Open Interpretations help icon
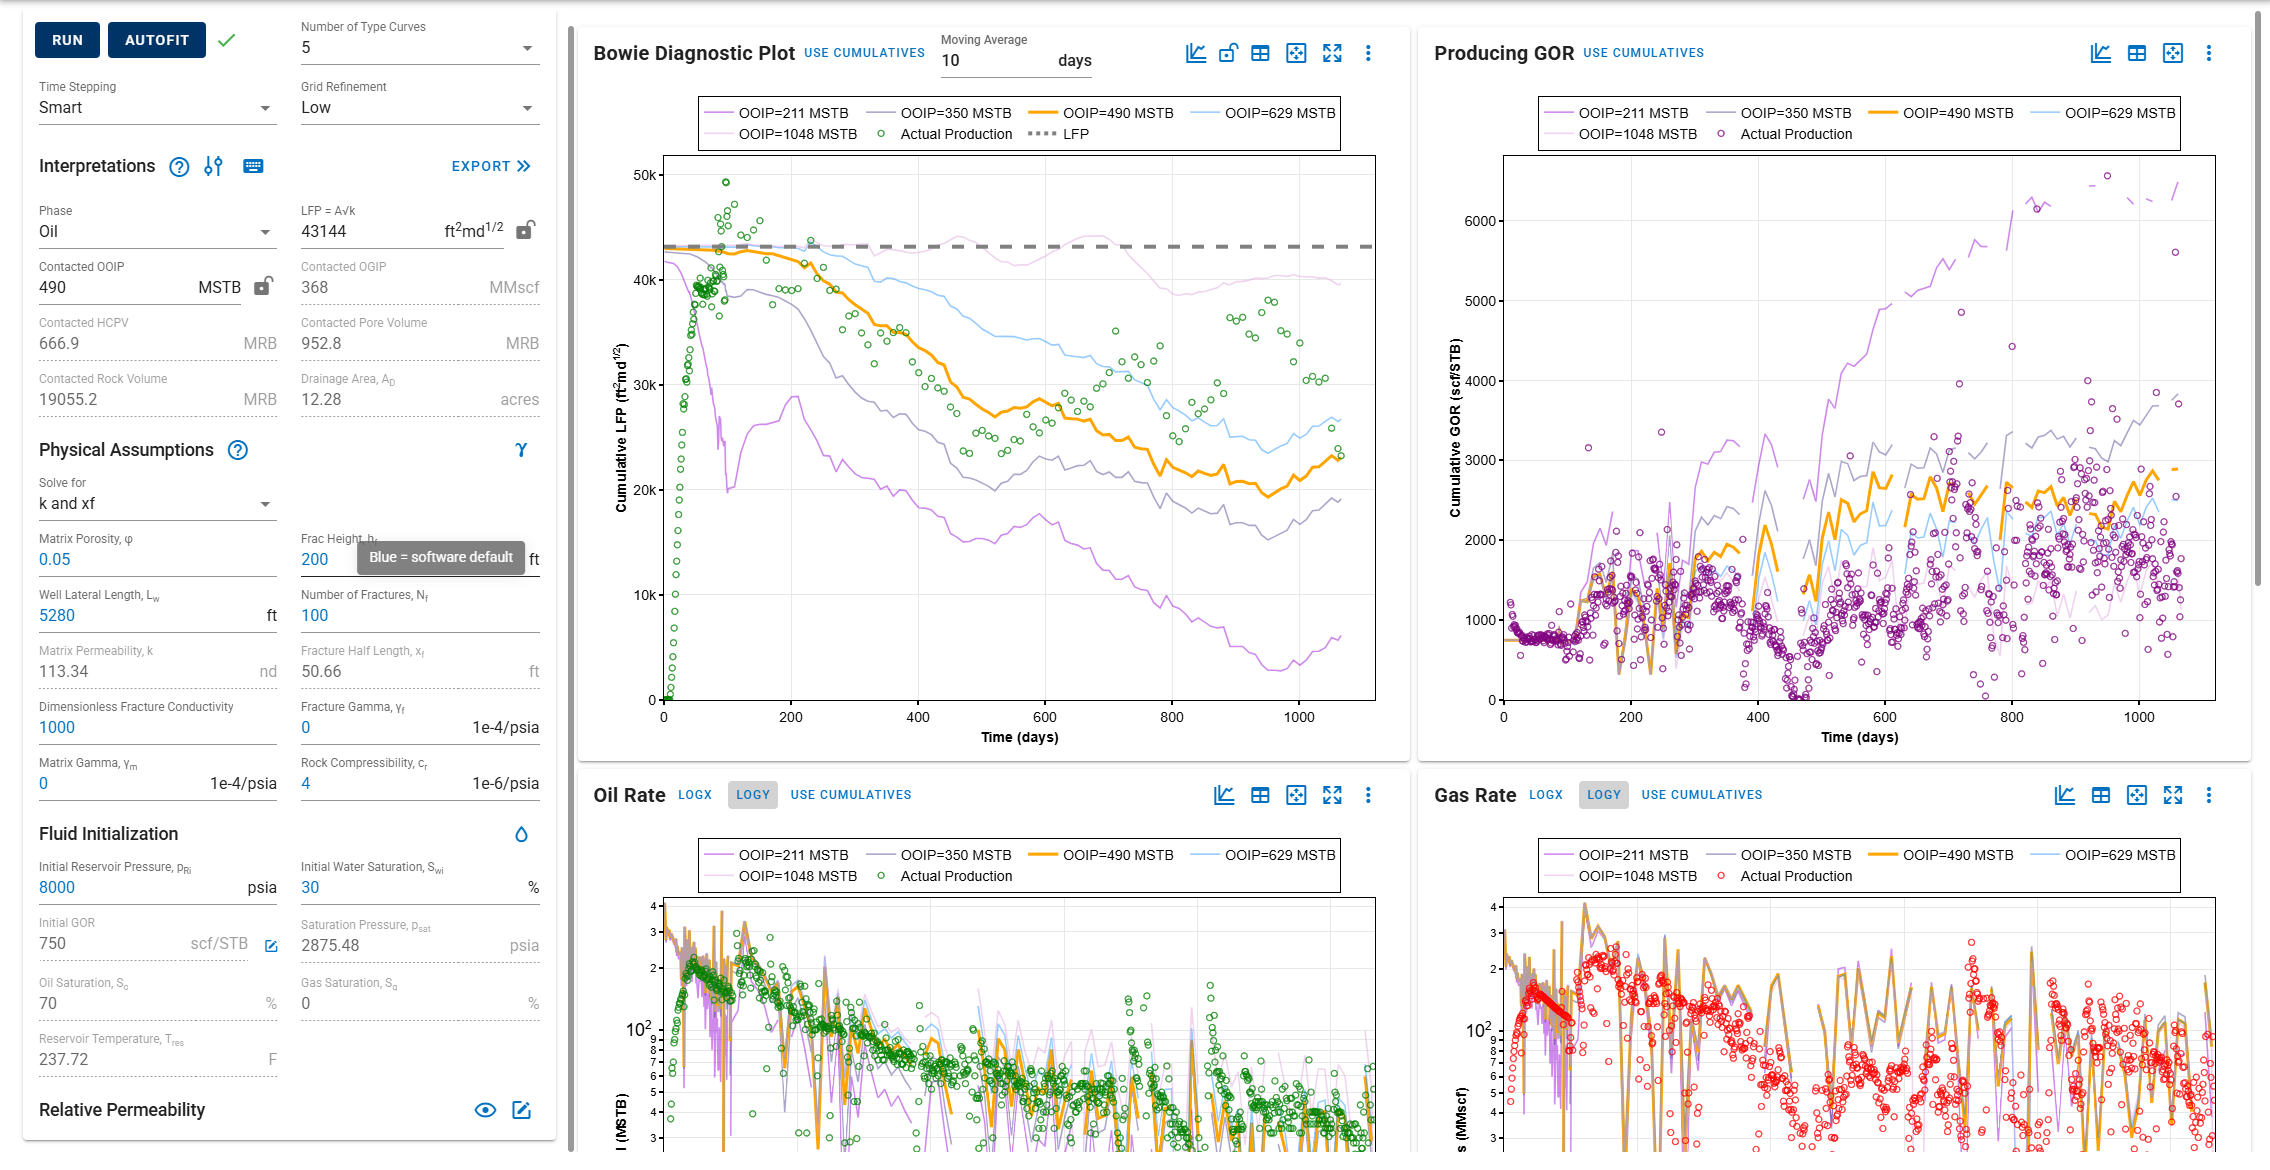 (x=179, y=167)
